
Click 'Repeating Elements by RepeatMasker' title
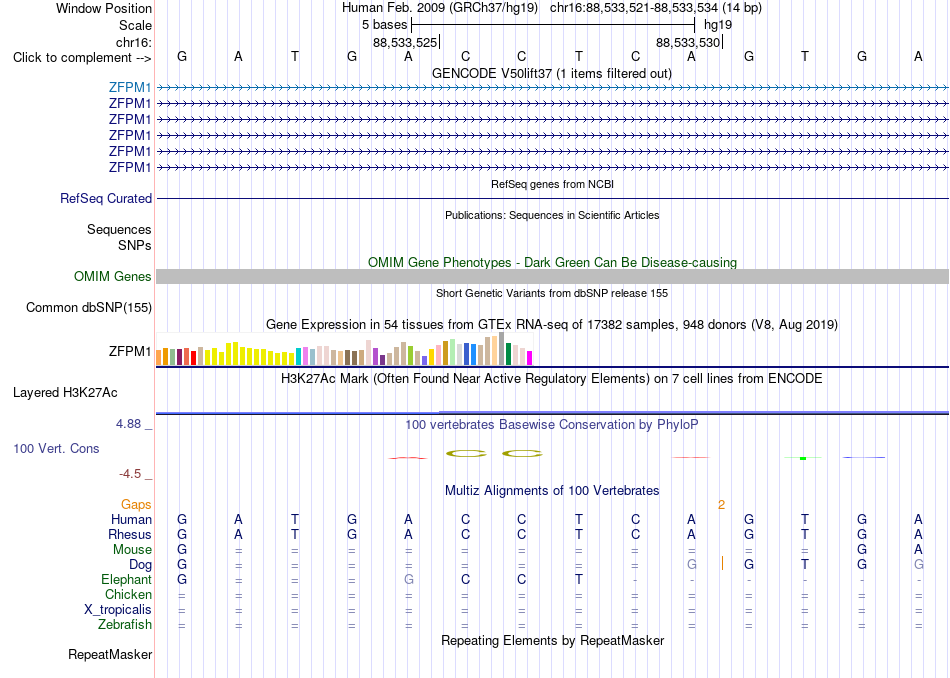coord(553,640)
